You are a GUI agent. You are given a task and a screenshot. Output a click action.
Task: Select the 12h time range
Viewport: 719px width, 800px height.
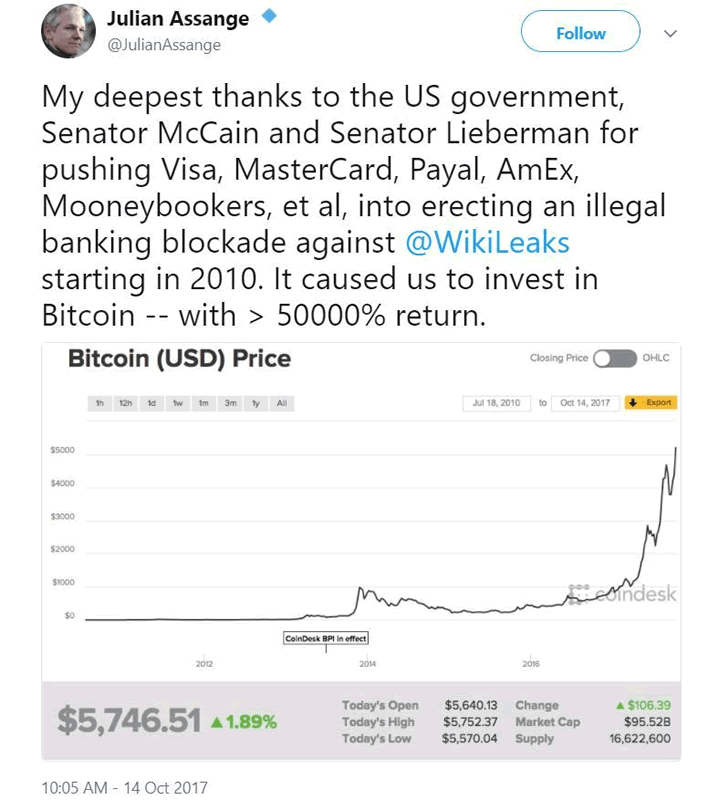tap(126, 403)
